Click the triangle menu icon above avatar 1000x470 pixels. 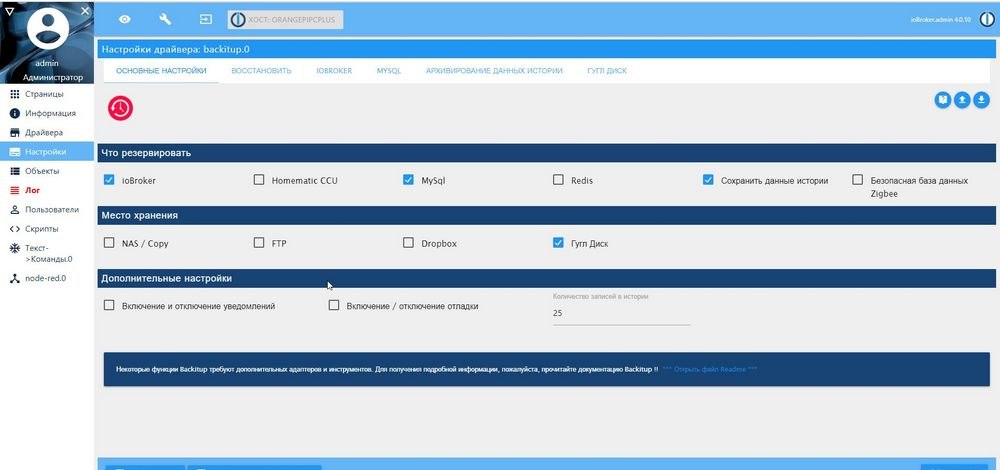click(9, 11)
